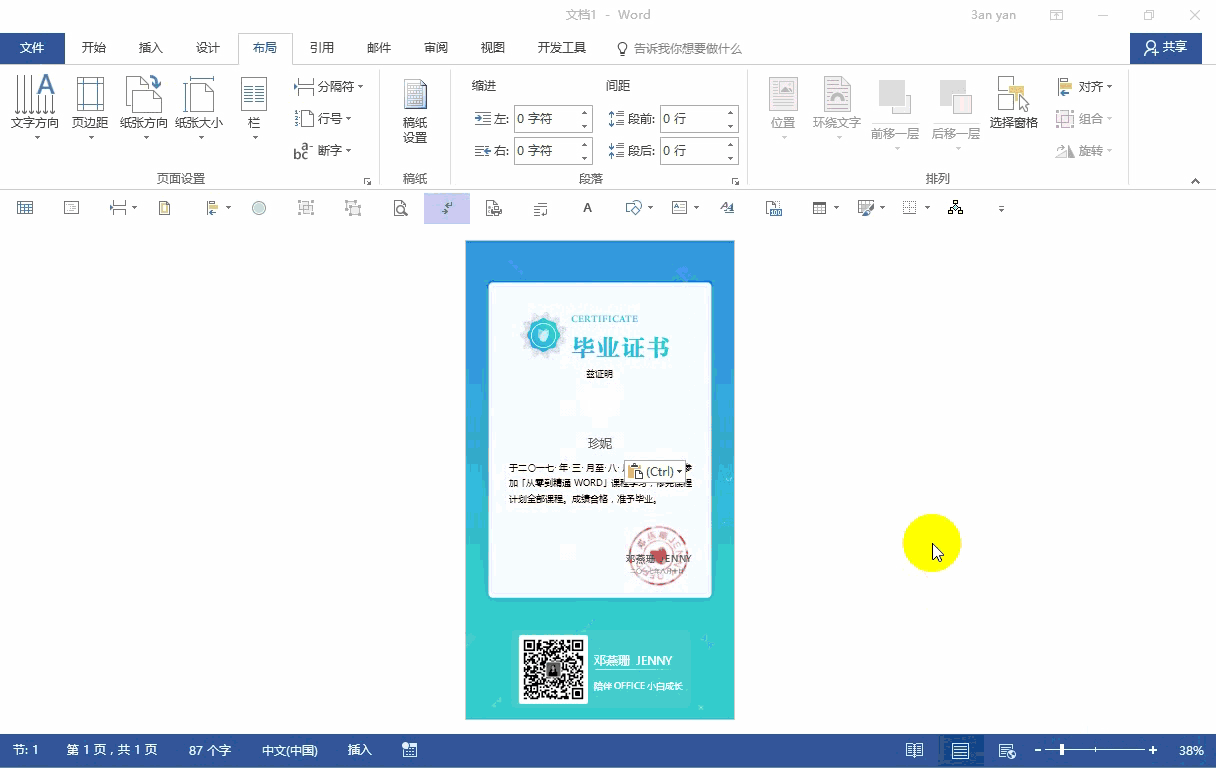Click the letter A font icon in toolbar
The width and height of the screenshot is (1216, 768).
tap(588, 208)
